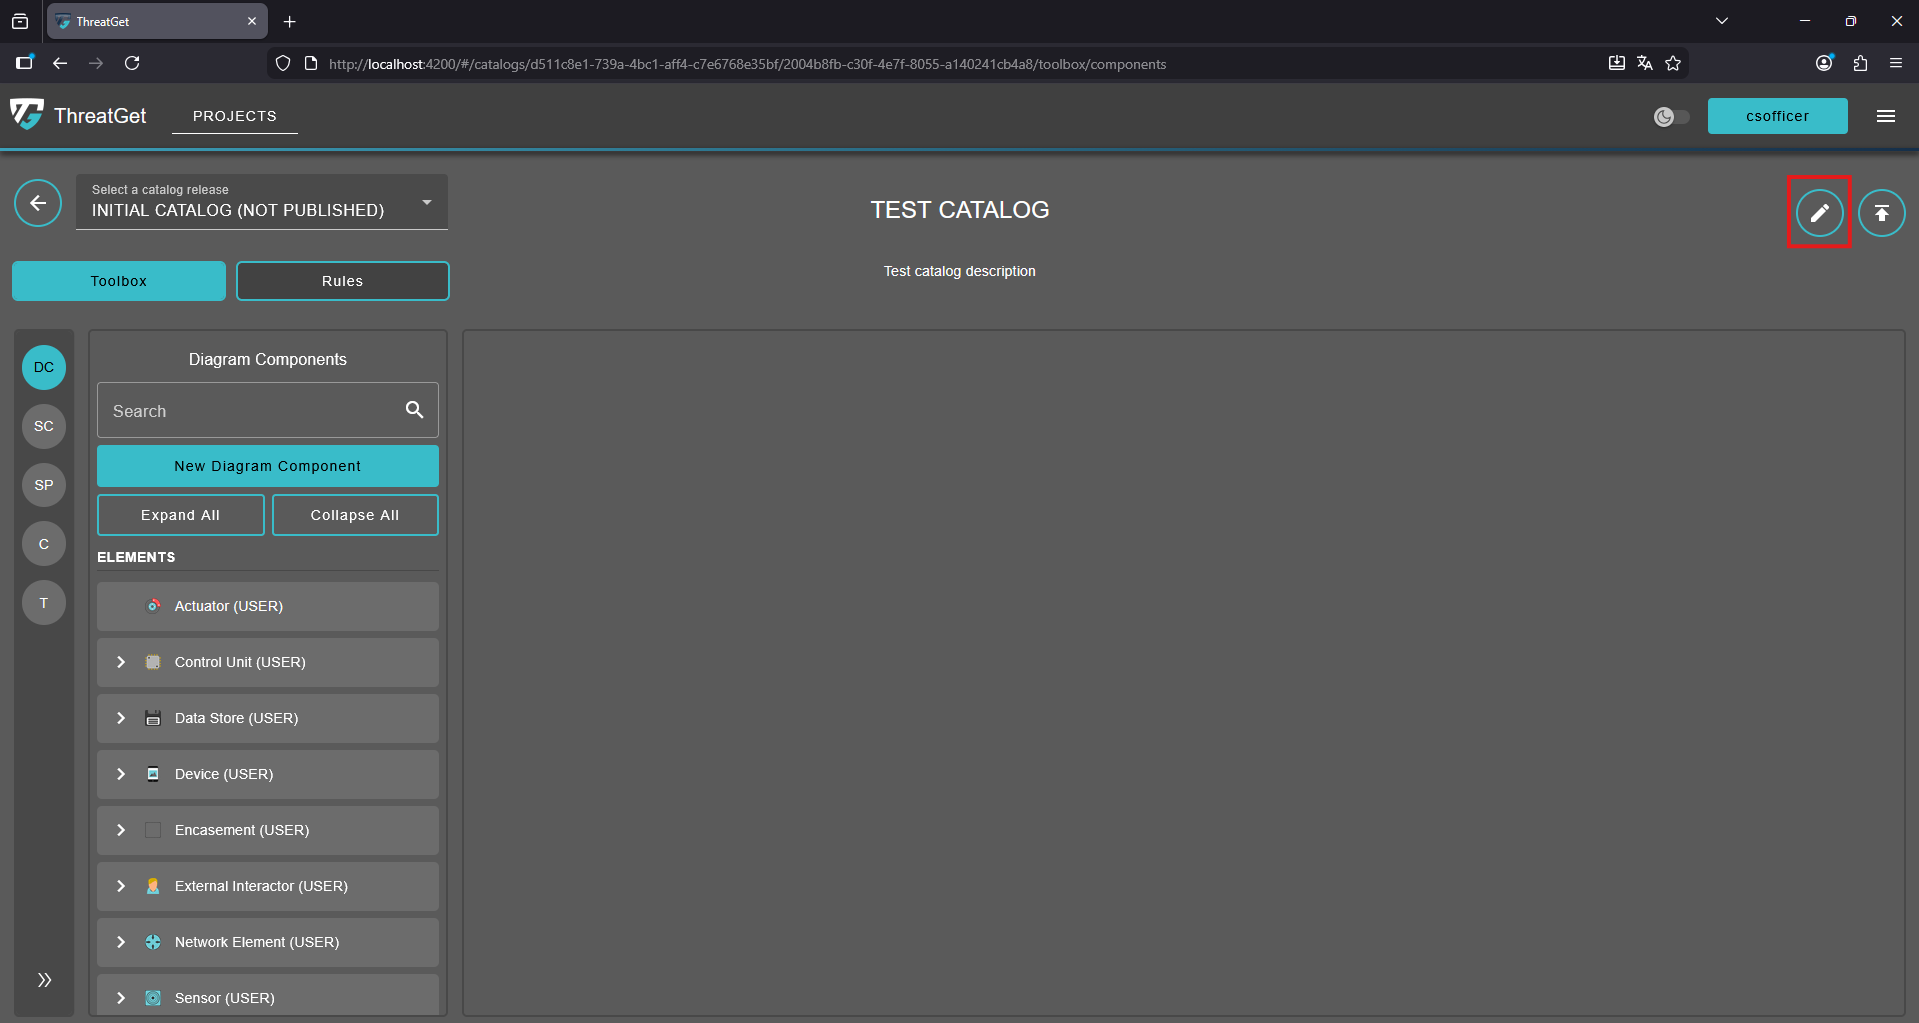The width and height of the screenshot is (1919, 1023).
Task: Click the search magnifier in Diagram Components
Action: click(414, 410)
